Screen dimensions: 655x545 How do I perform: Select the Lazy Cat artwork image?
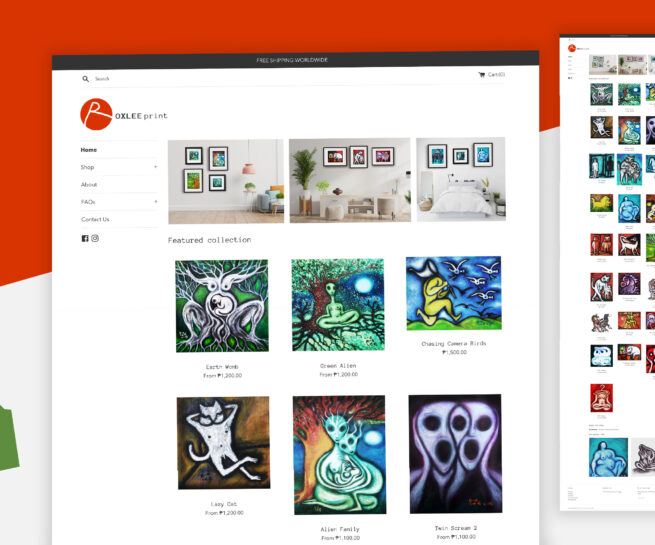click(x=223, y=443)
